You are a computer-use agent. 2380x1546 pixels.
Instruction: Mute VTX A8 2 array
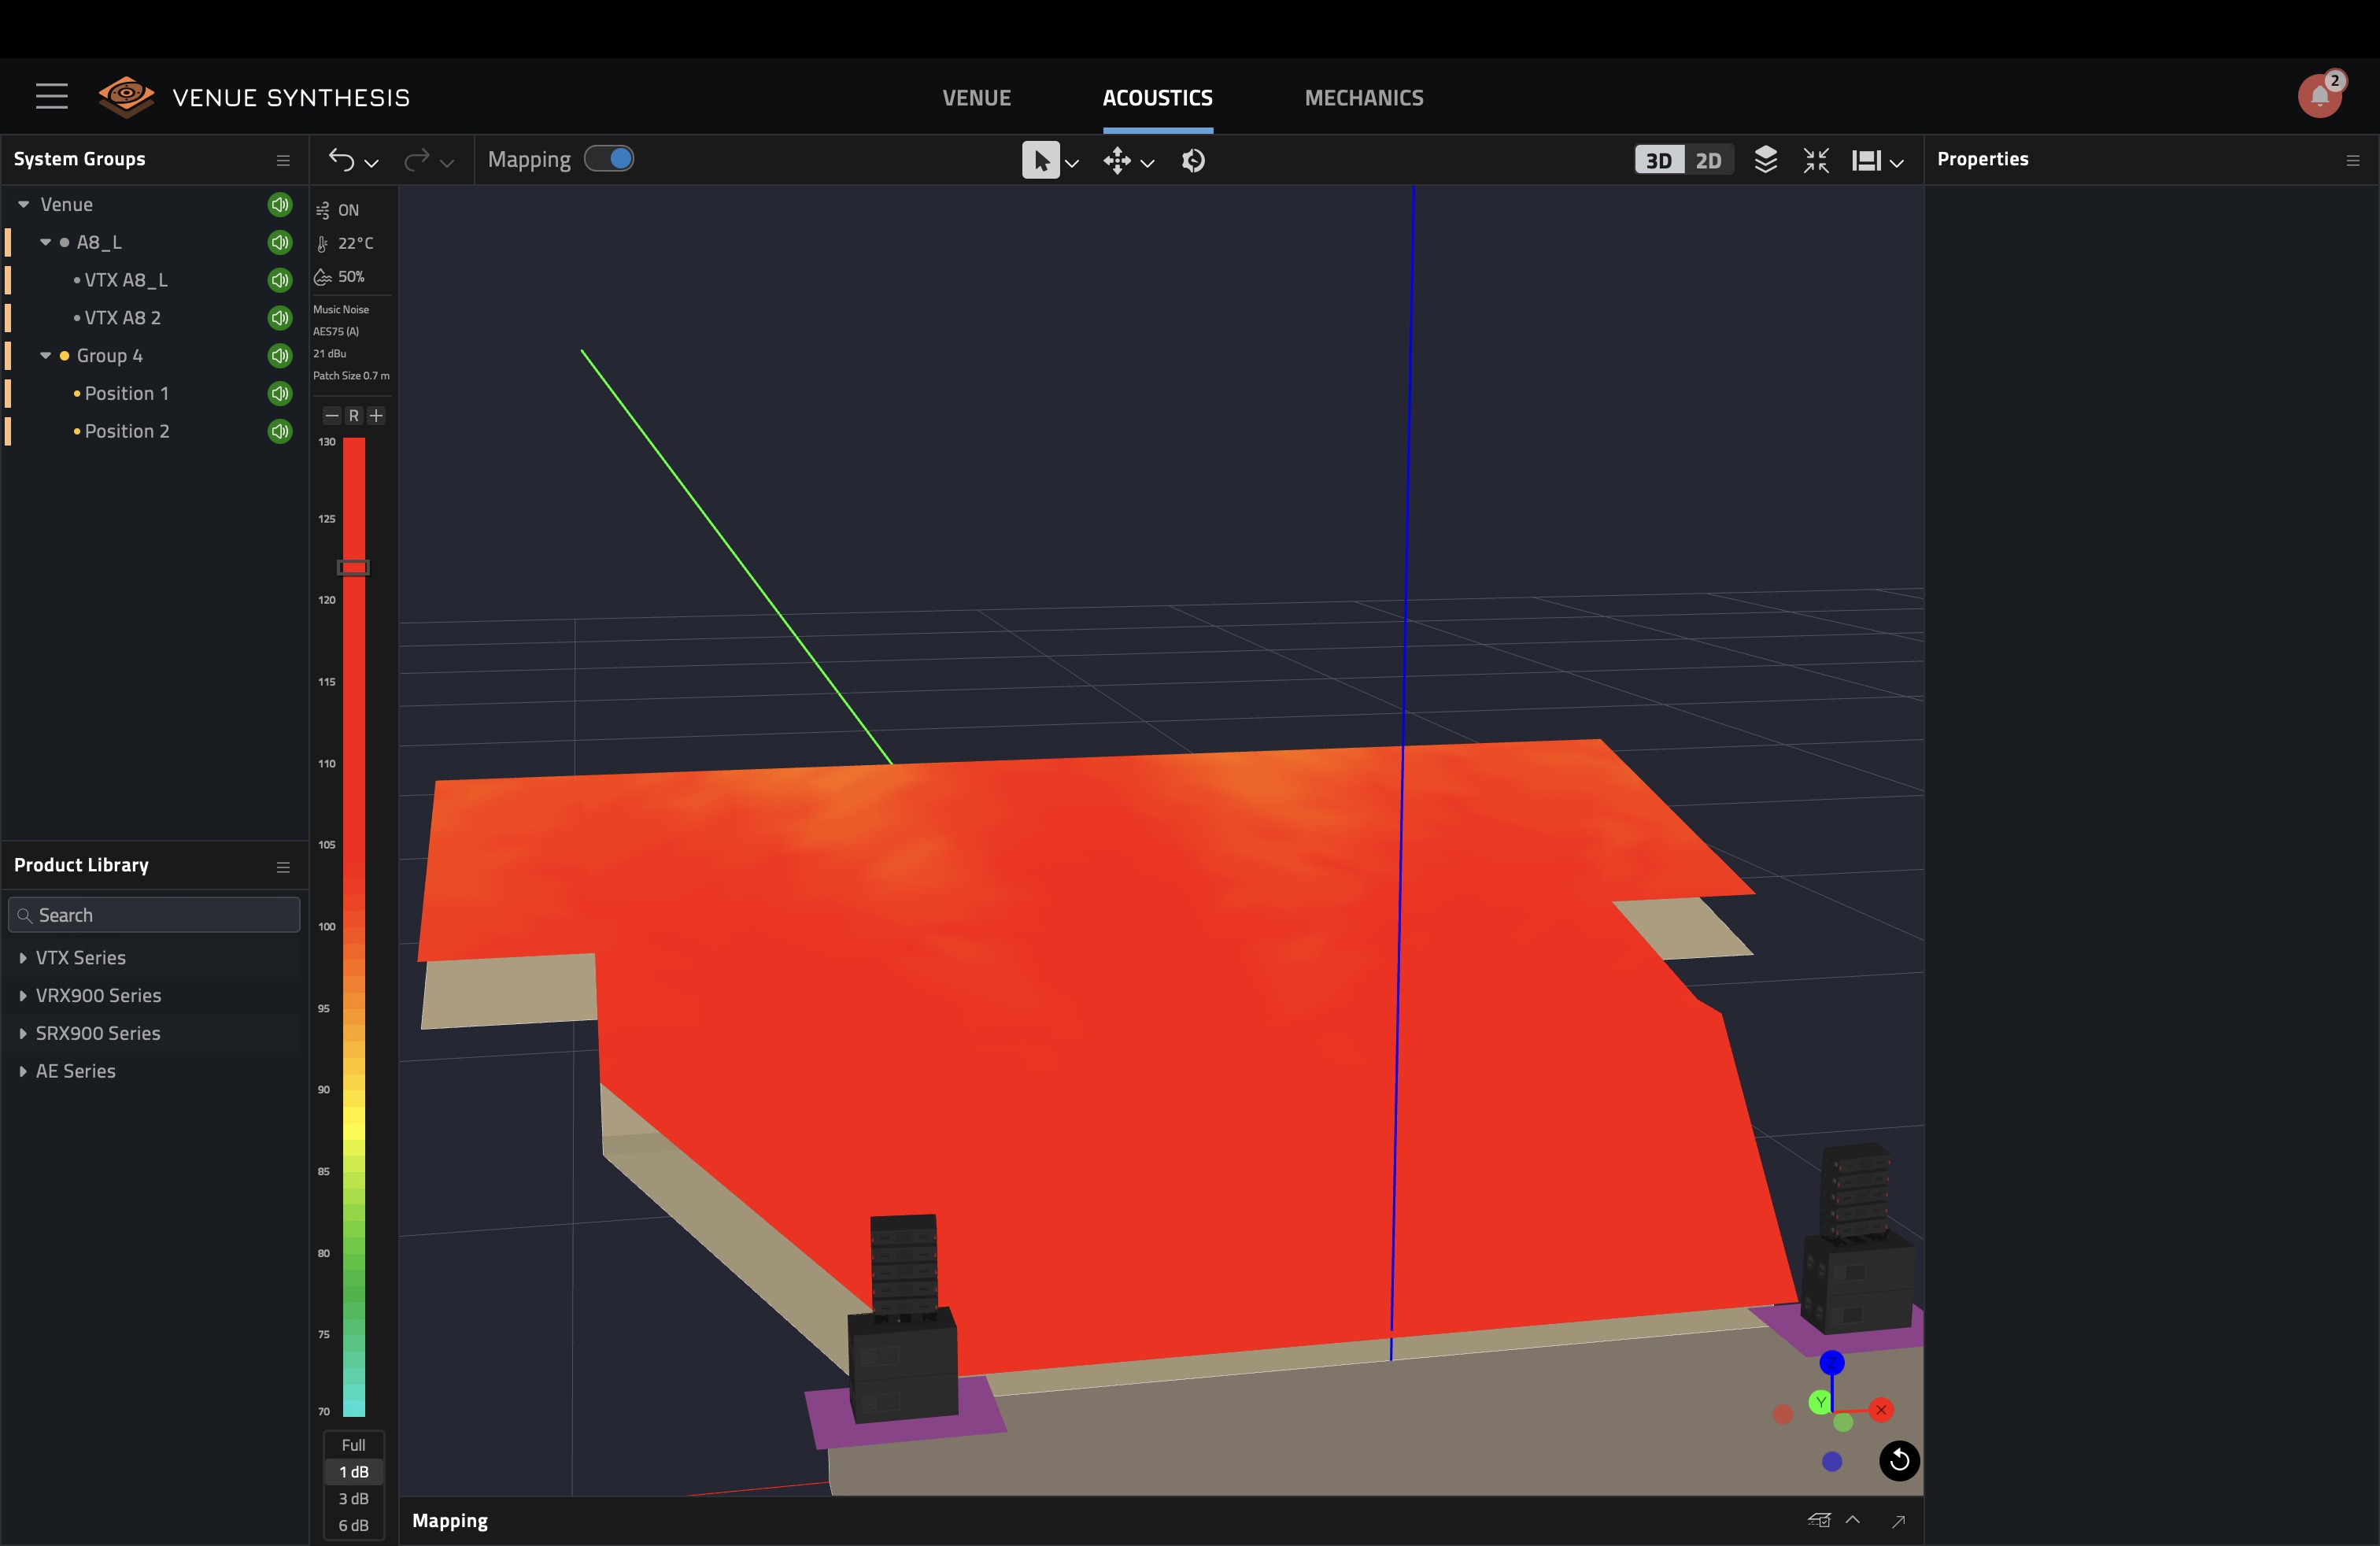[x=280, y=318]
